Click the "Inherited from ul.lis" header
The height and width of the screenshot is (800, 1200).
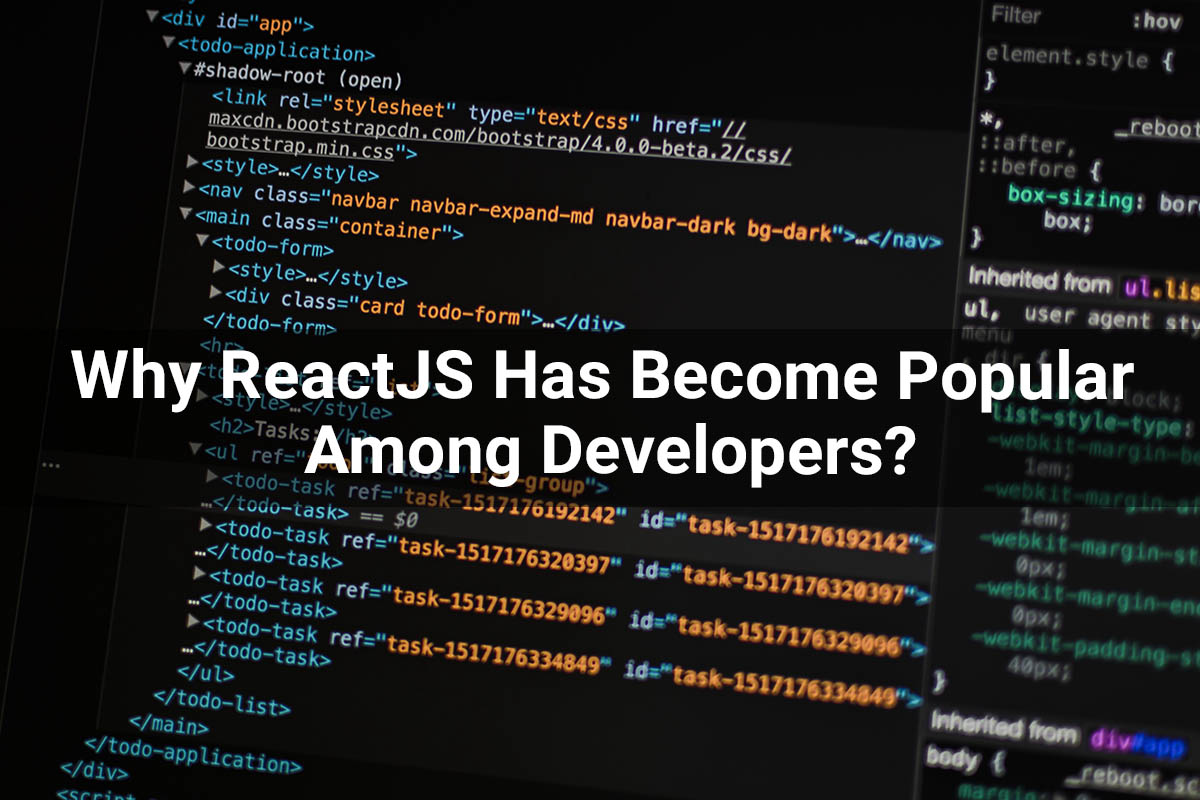tap(1083, 284)
